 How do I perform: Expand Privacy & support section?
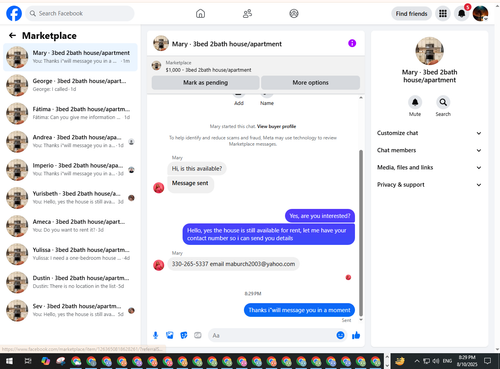point(429,185)
